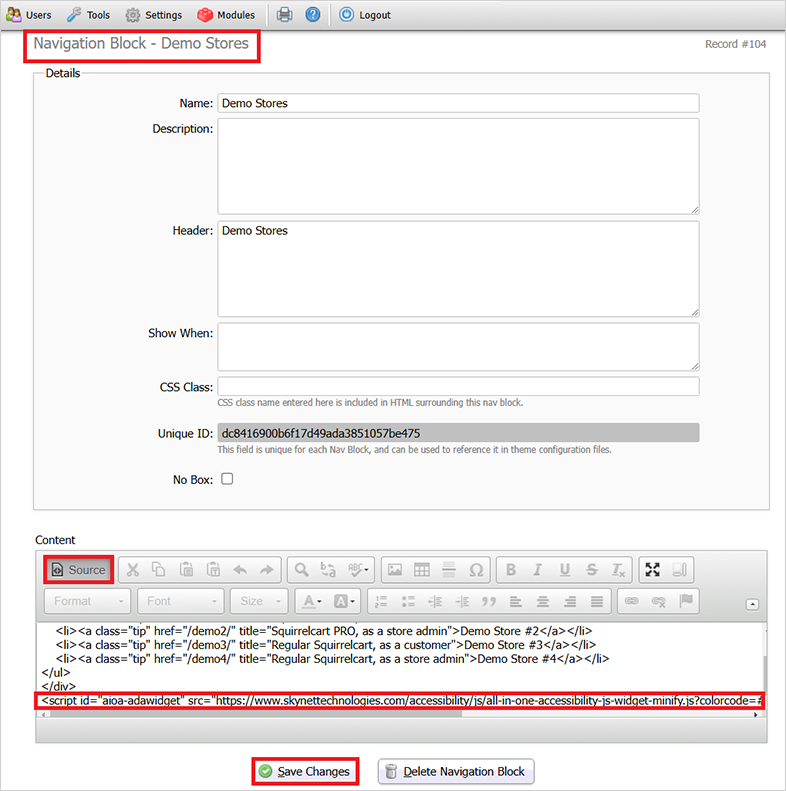Click the printer icon in top toolbar
The width and height of the screenshot is (786, 791).
pyautogui.click(x=285, y=15)
